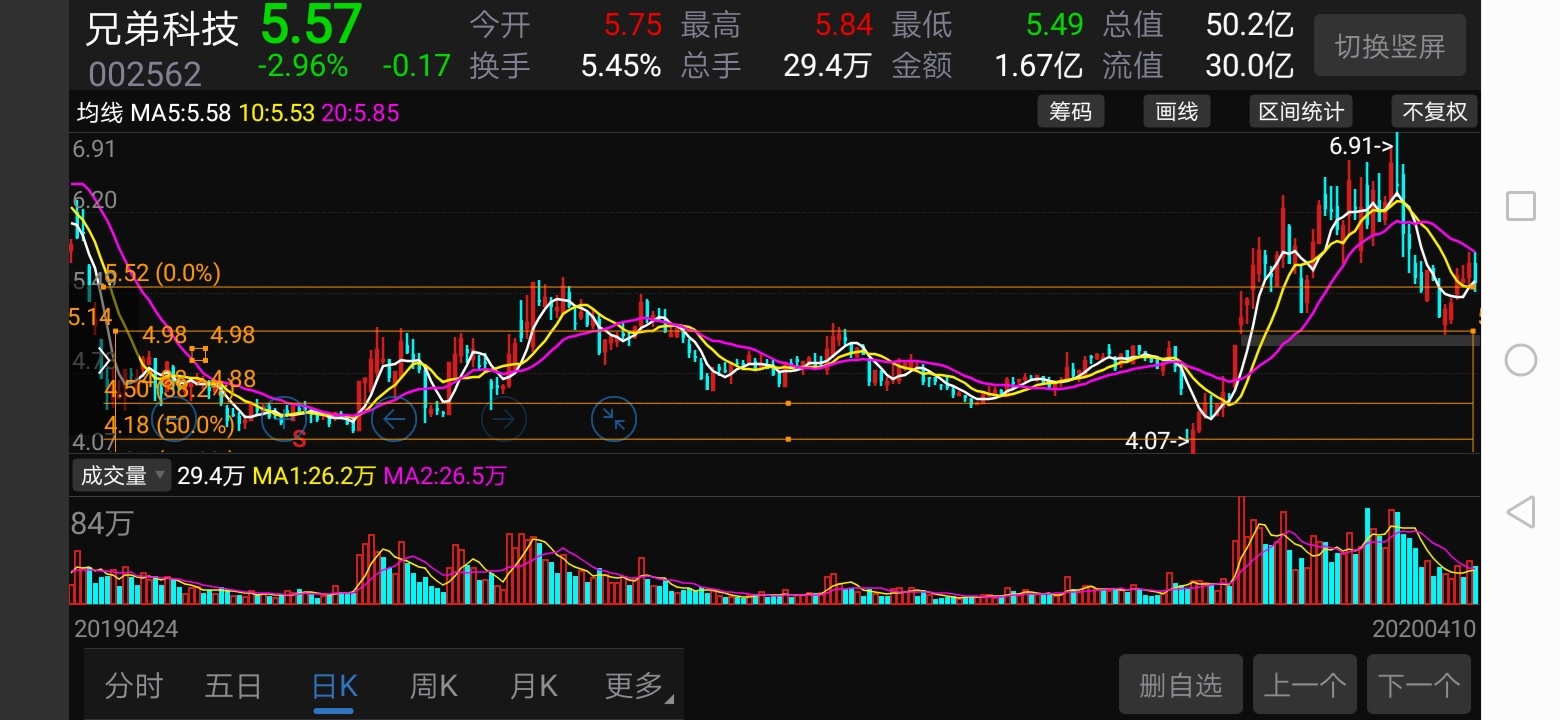Open the 筹码 chip distribution view

(1070, 112)
